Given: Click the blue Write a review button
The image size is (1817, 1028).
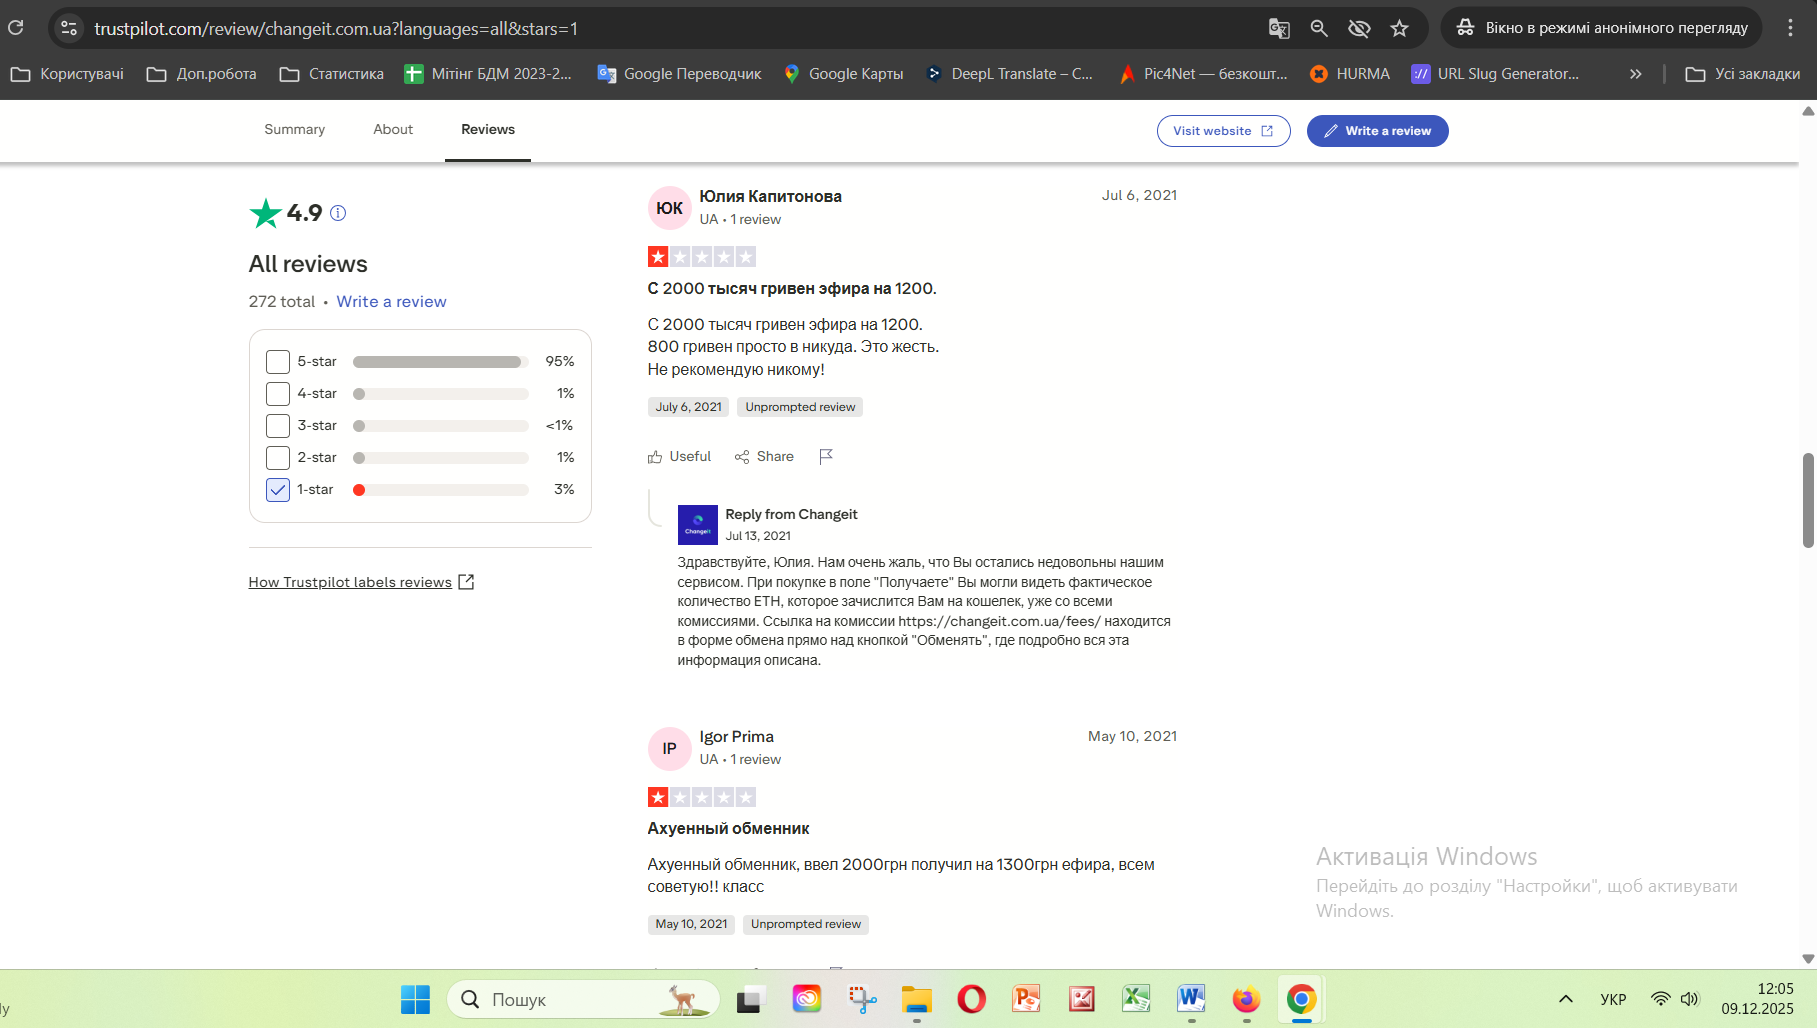Looking at the screenshot, I should (1377, 131).
